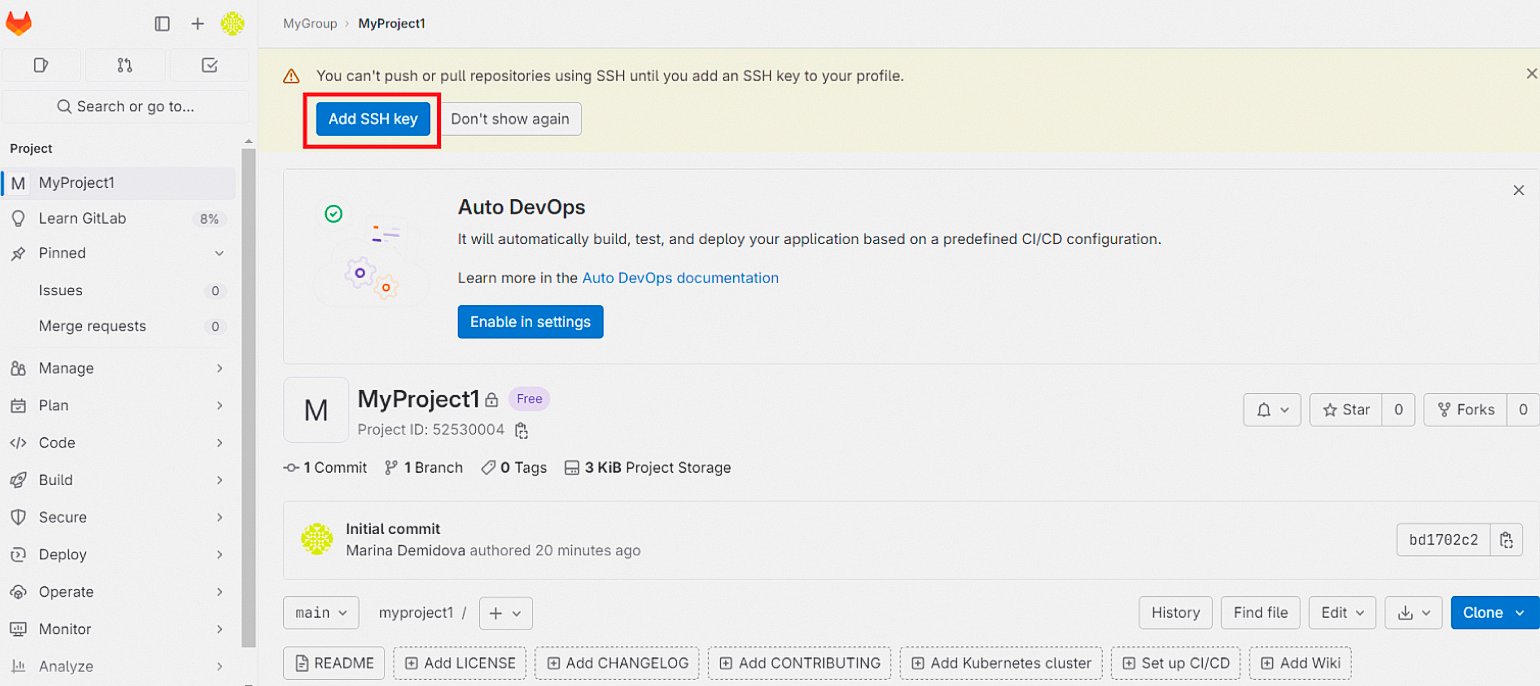Click the plus Create new icon

[198, 23]
